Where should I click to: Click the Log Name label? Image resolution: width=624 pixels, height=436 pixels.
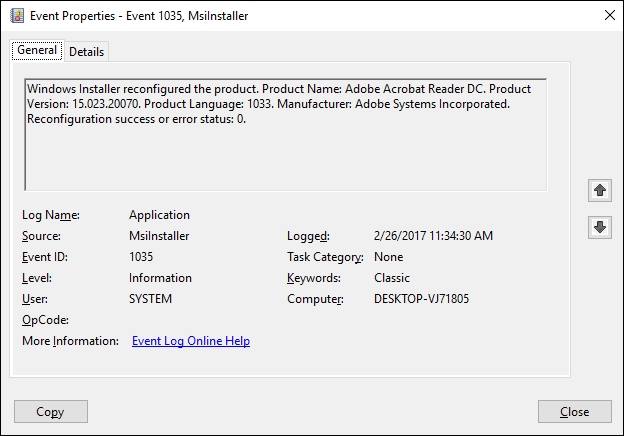(x=51, y=215)
